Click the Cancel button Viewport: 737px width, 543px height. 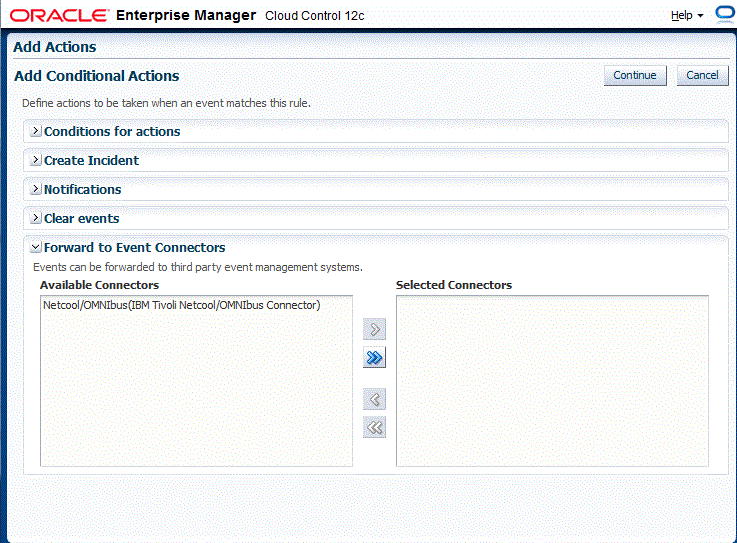[x=702, y=75]
